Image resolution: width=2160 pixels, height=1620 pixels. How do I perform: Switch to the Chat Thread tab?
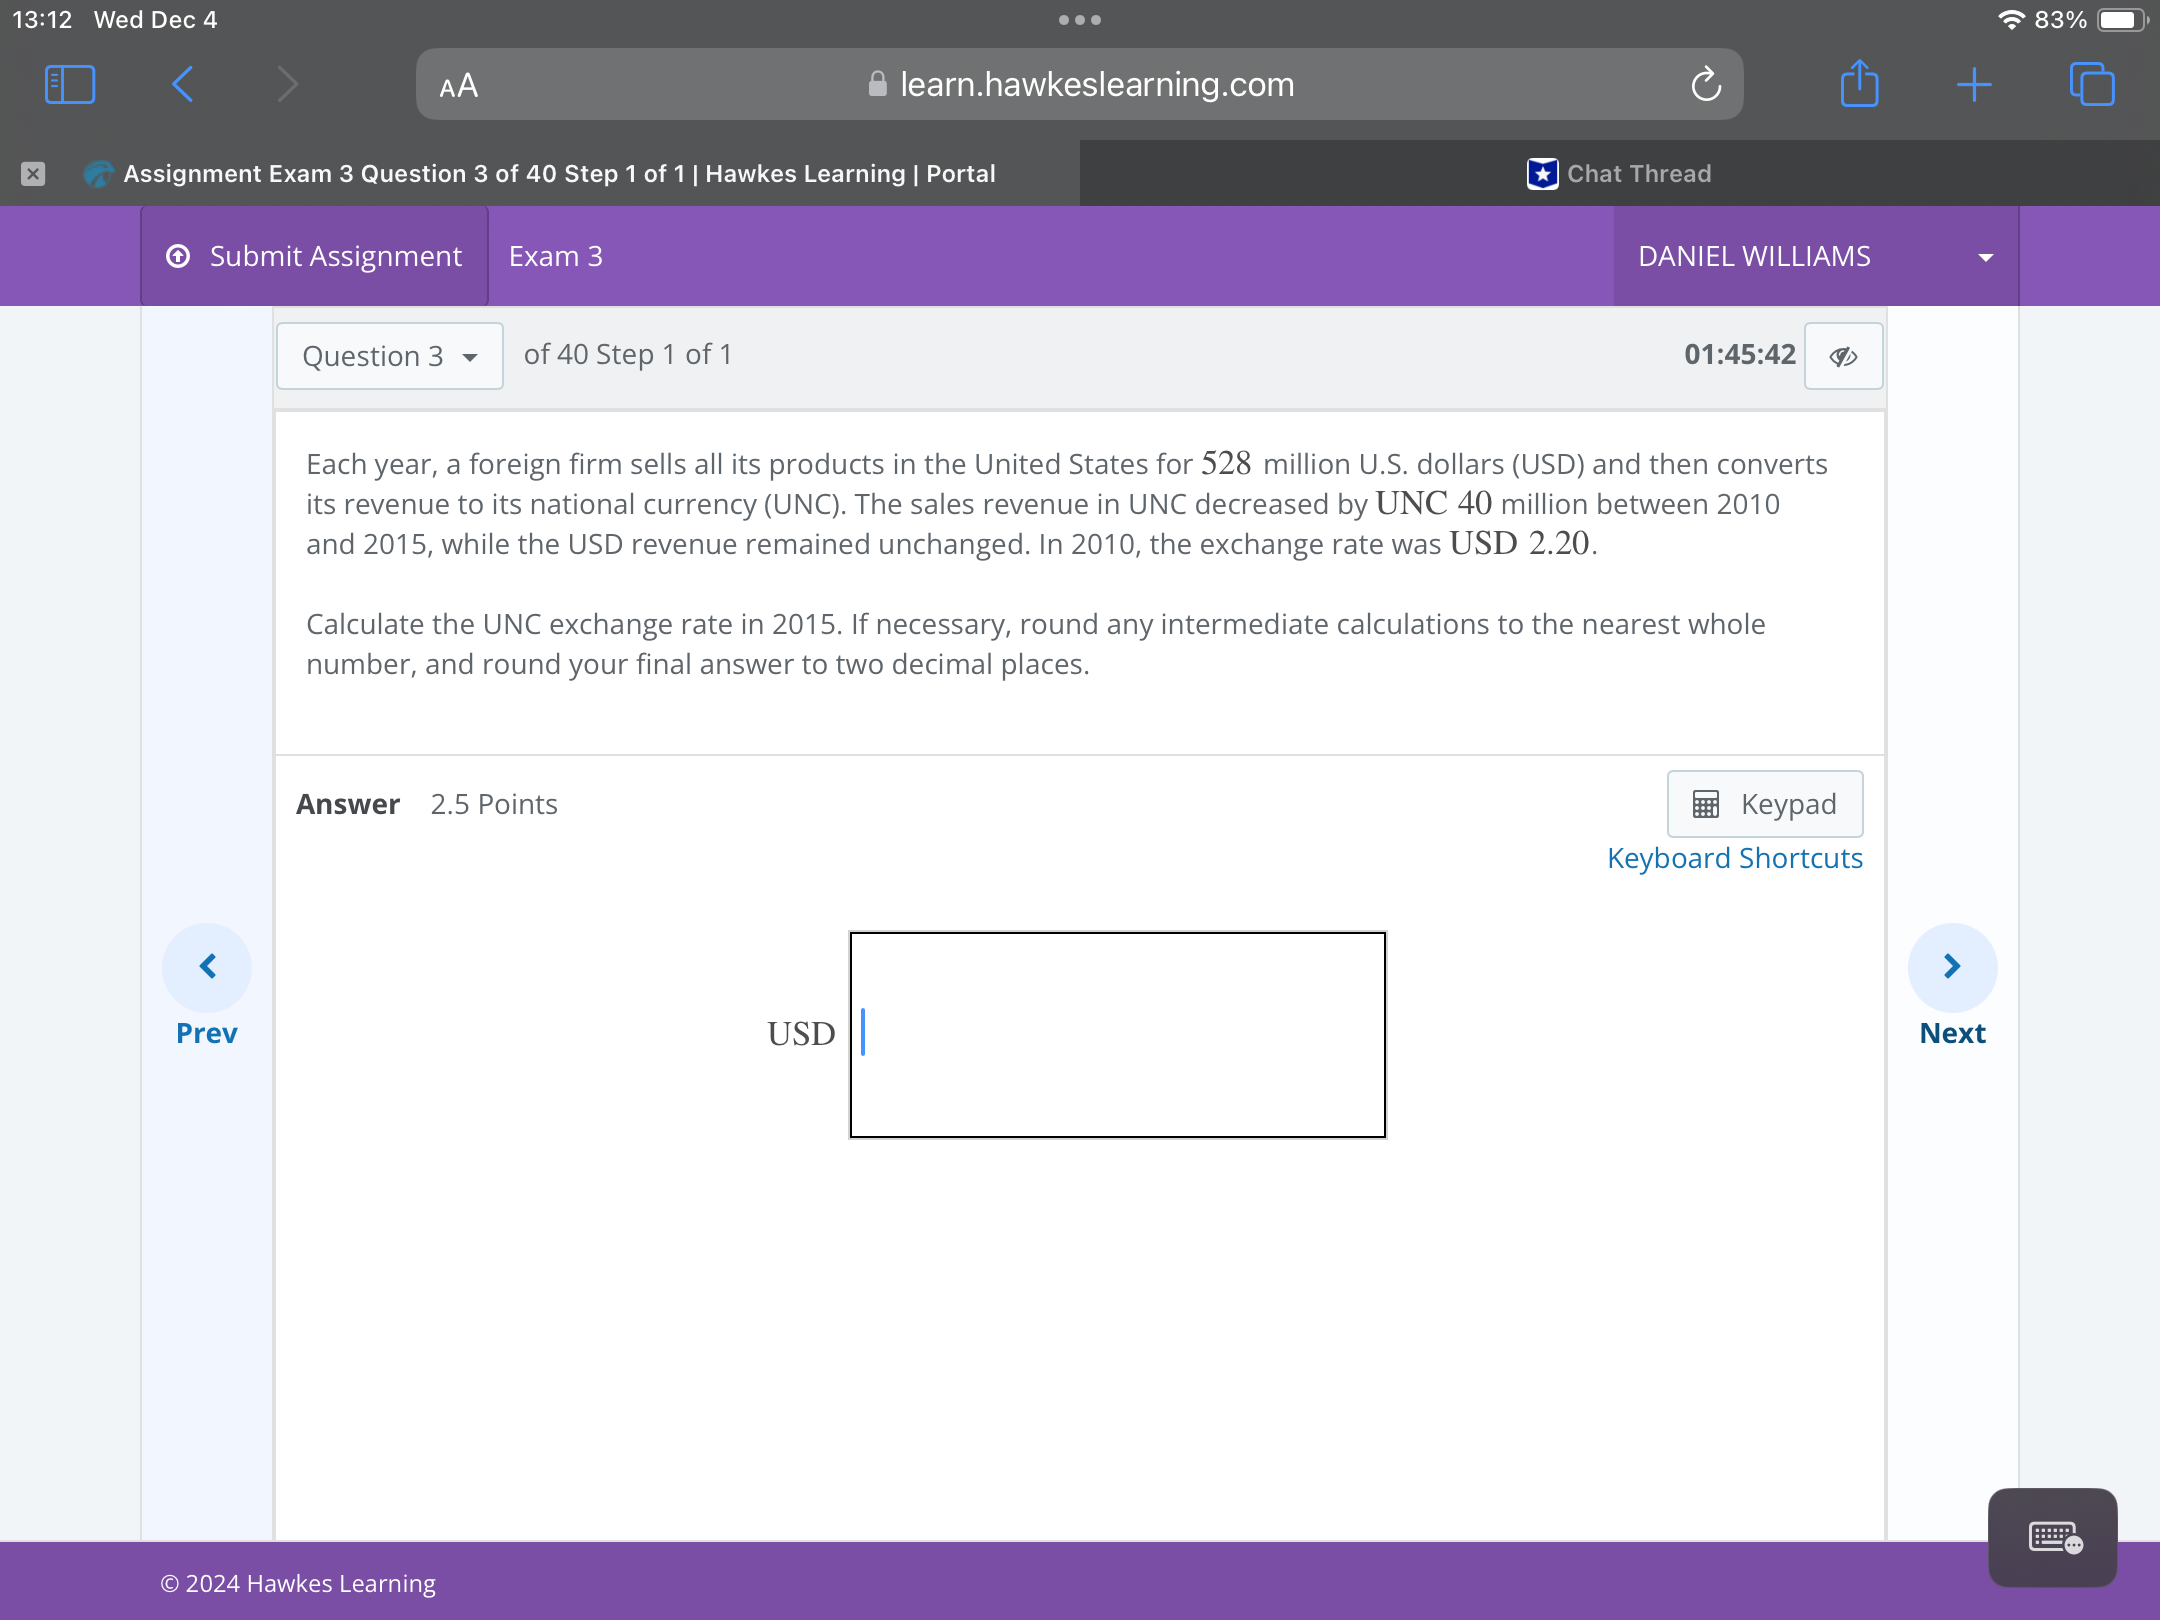(1620, 174)
